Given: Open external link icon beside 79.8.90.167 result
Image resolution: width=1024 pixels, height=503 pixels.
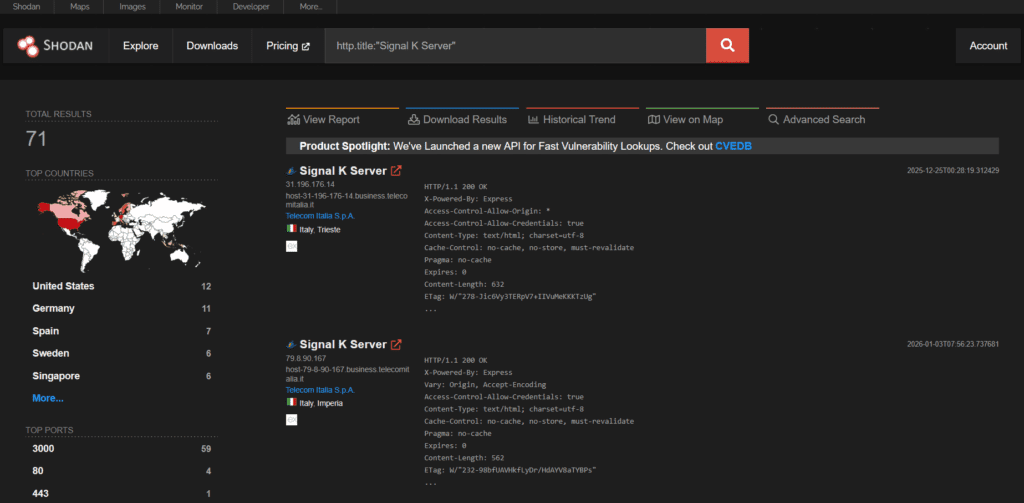Looking at the screenshot, I should [396, 344].
